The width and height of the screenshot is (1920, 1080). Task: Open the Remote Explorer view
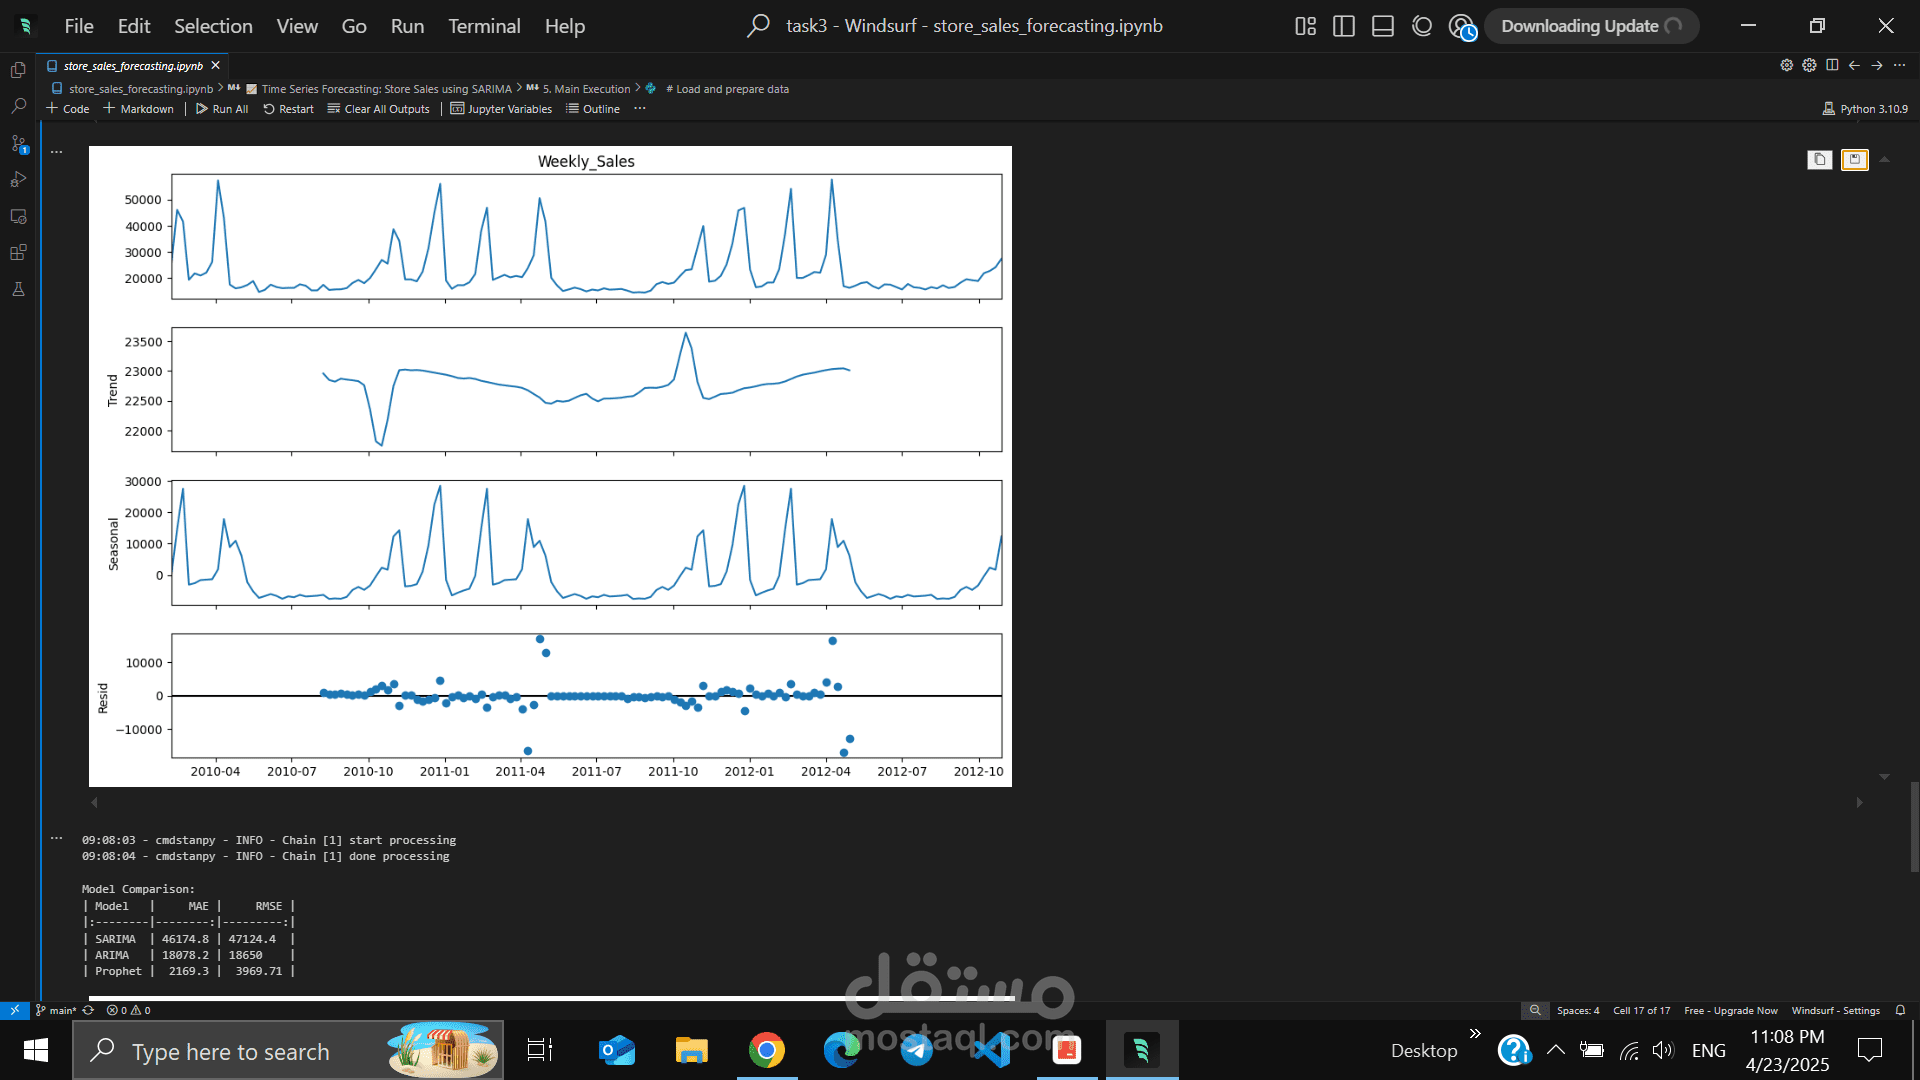(x=18, y=216)
